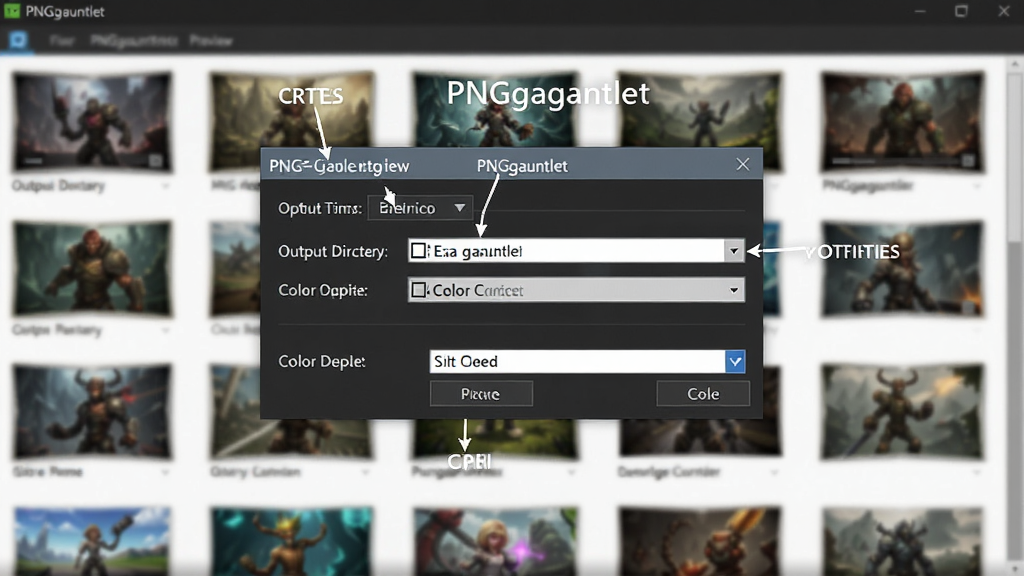Expand the Output Dirctery combo box arrow

pos(734,251)
